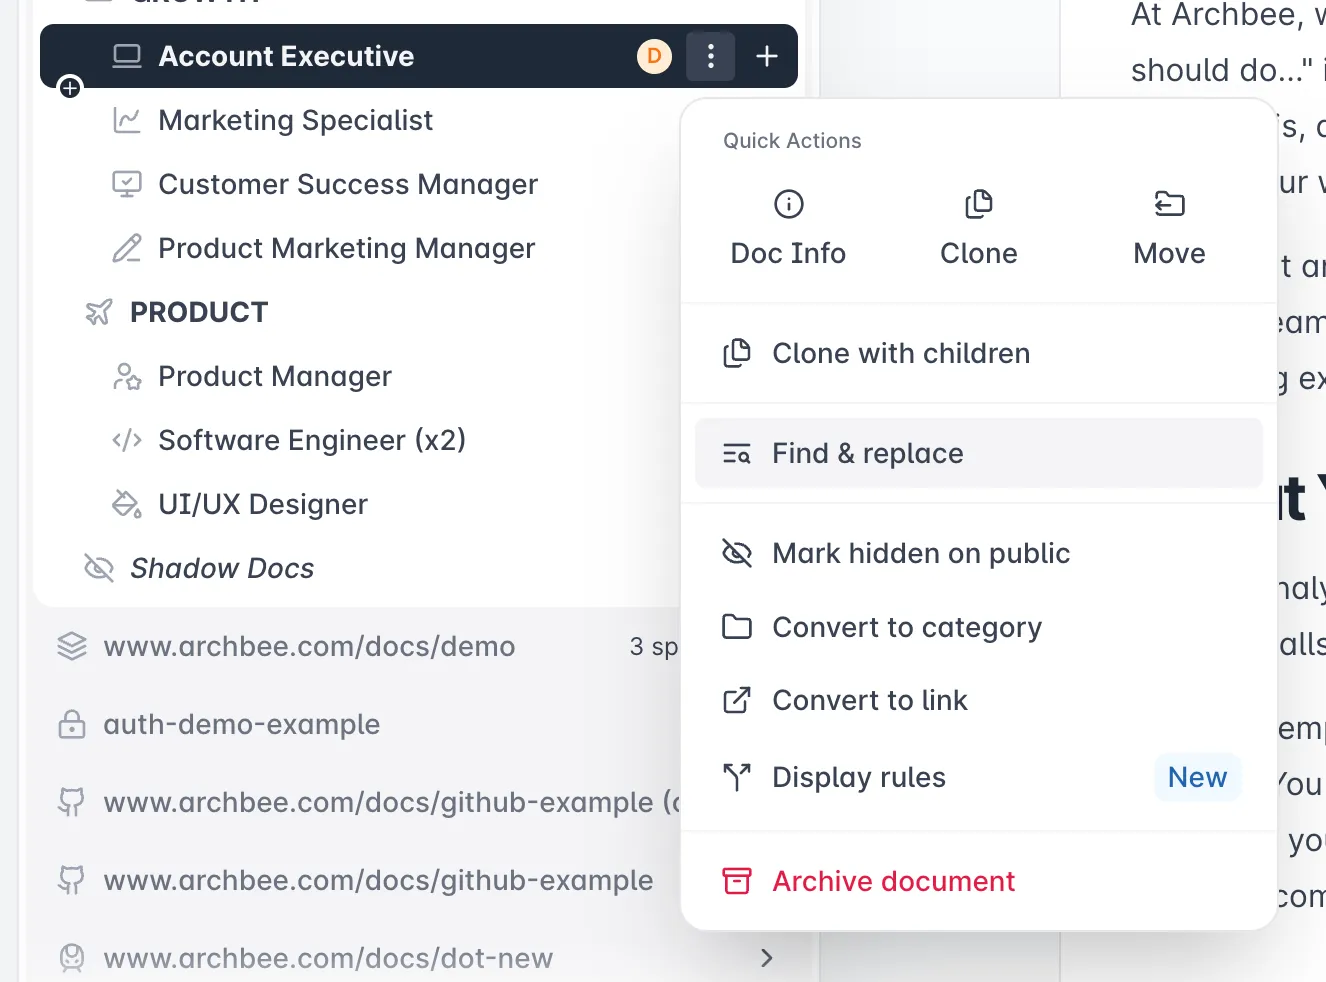Viewport: 1326px width, 982px height.
Task: Select Clone with children
Action: pos(978,353)
